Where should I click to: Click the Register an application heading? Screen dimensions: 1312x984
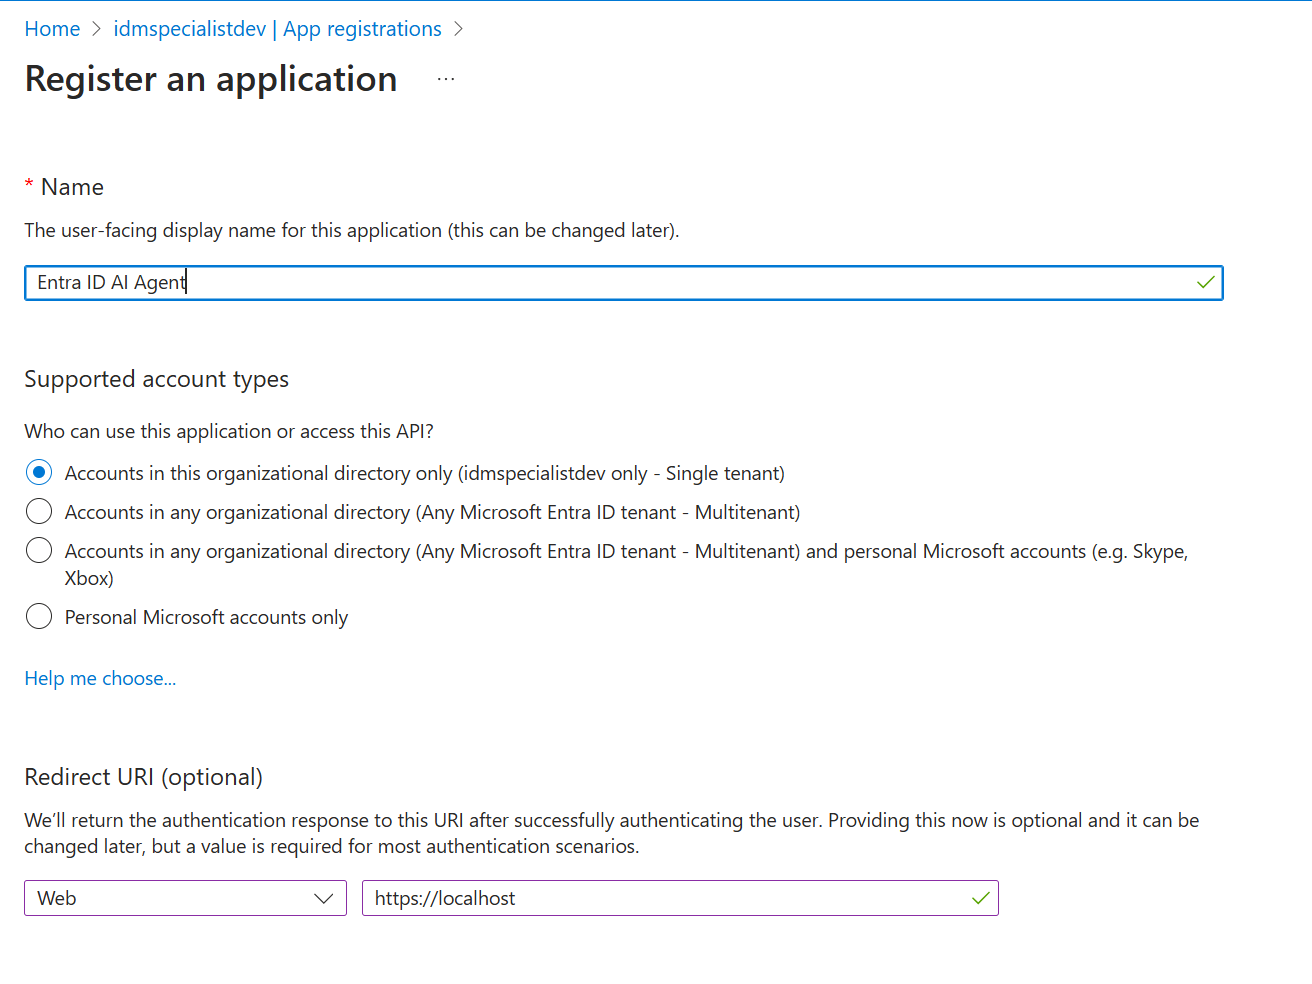(211, 79)
